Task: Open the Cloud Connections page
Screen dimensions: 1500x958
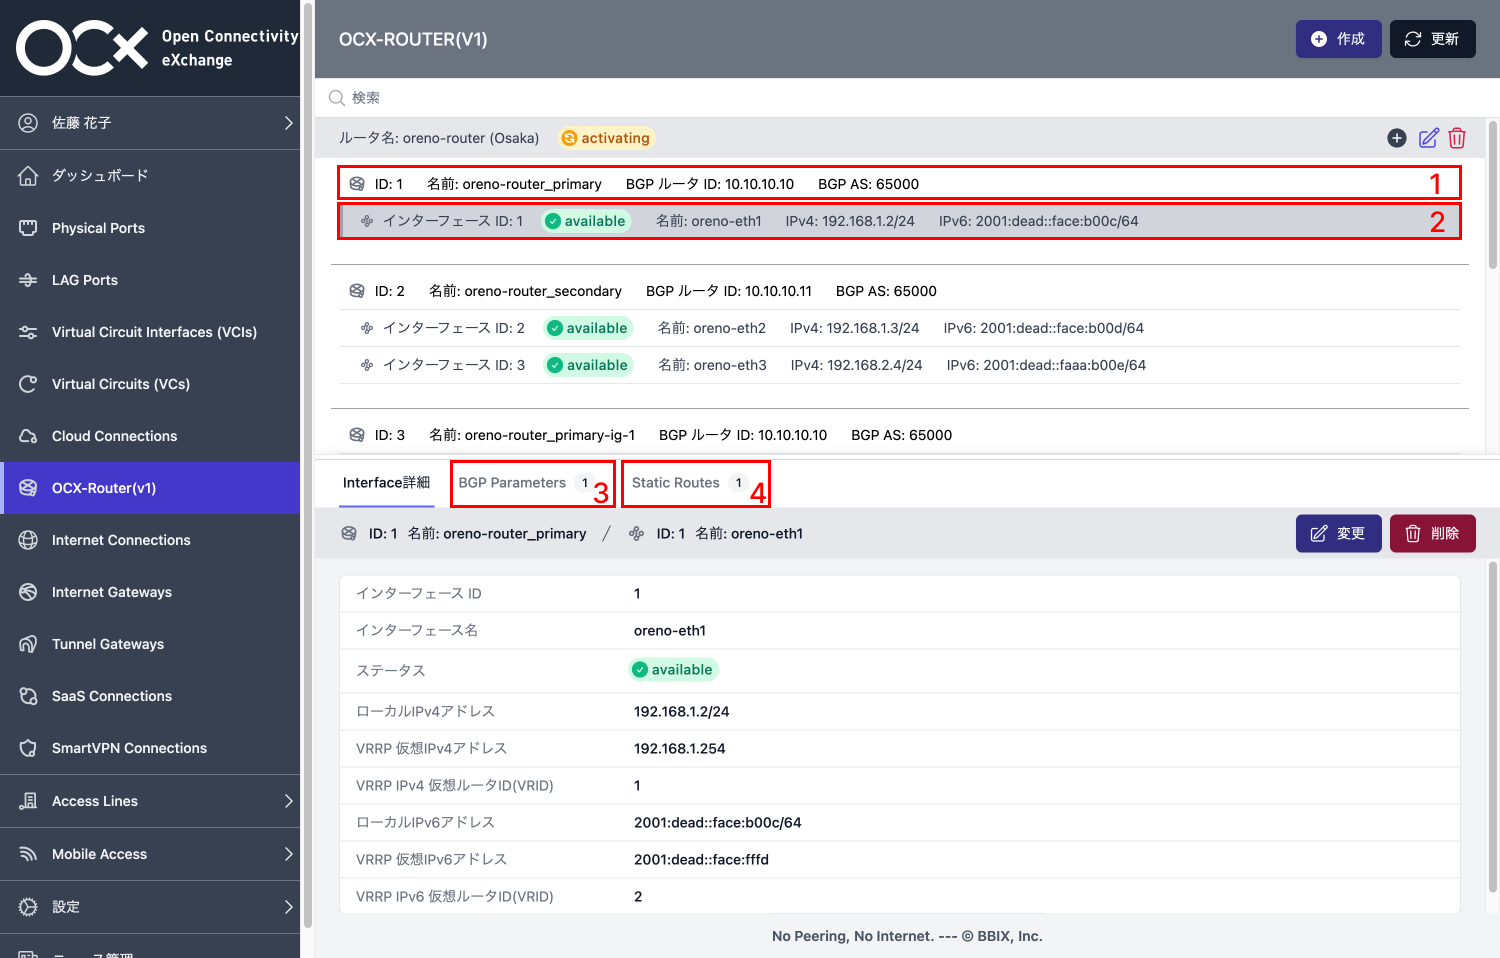Action: pos(113,435)
